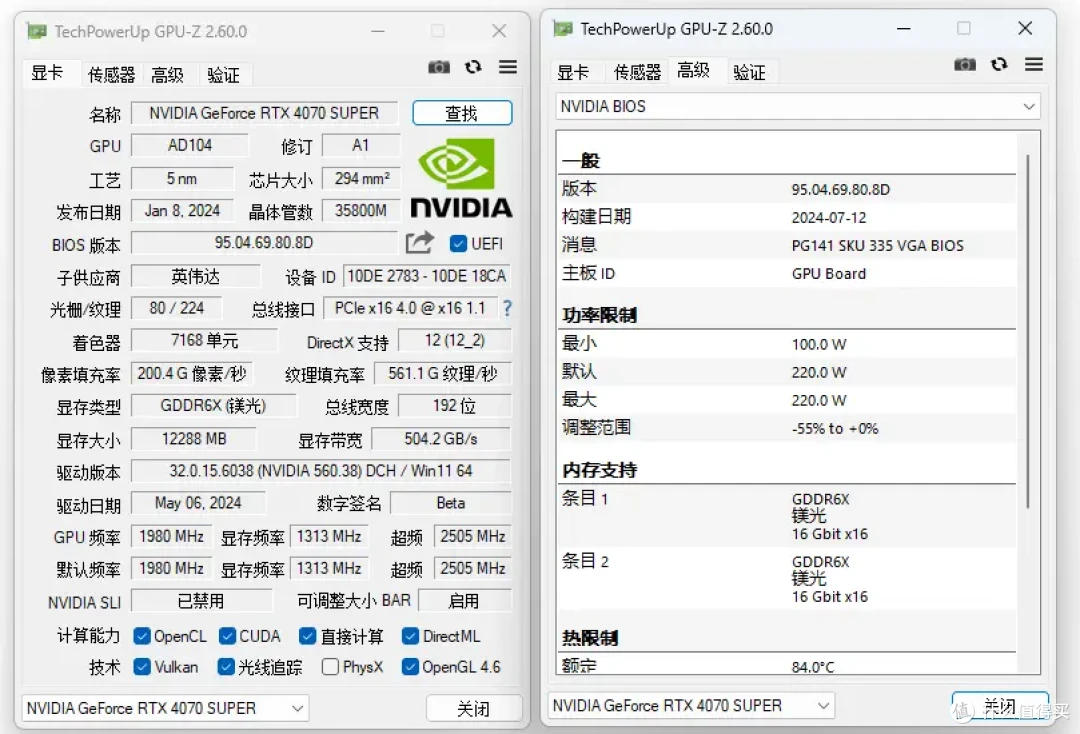Click the BIOS export share icon

click(419, 242)
